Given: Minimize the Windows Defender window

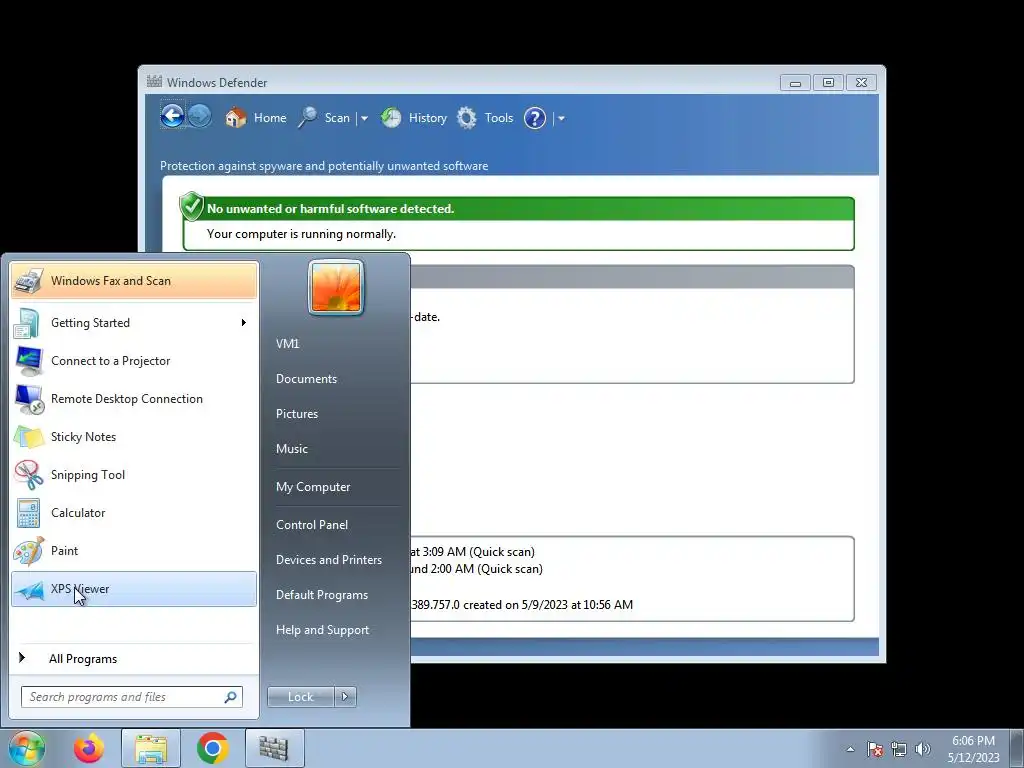Looking at the screenshot, I should click(795, 83).
